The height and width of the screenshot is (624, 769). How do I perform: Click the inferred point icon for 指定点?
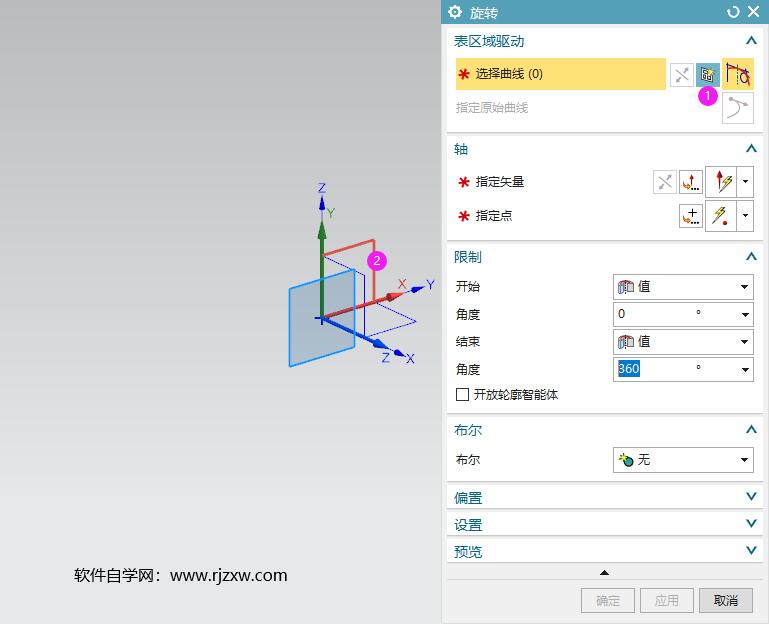tap(721, 216)
